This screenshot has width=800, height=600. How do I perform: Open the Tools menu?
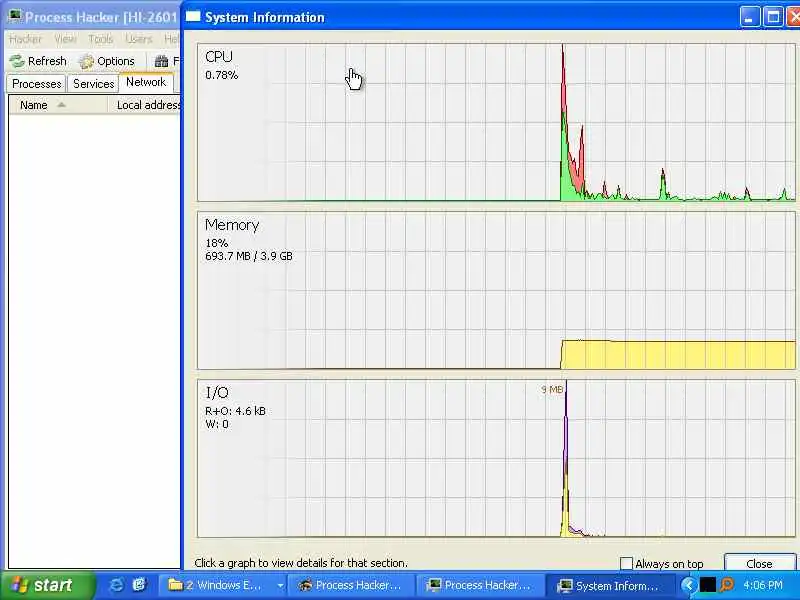(x=101, y=39)
